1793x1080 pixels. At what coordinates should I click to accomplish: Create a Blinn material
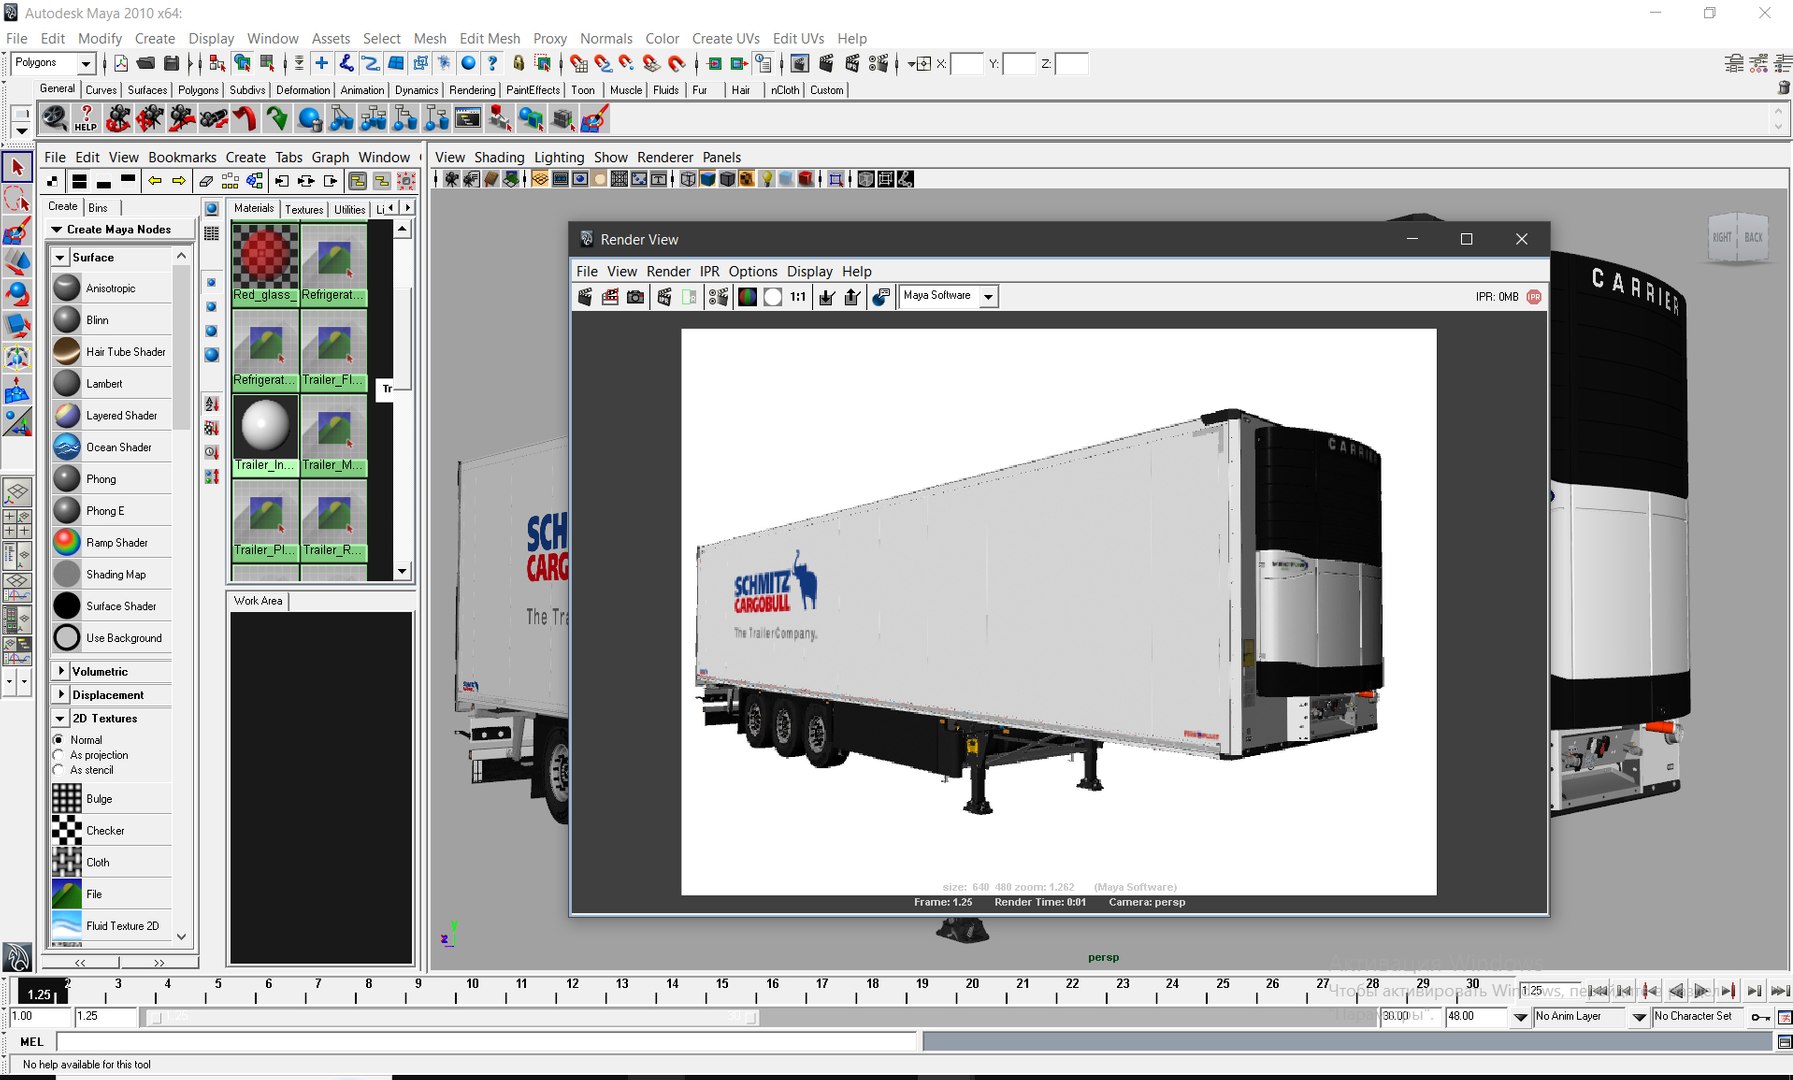pos(112,320)
